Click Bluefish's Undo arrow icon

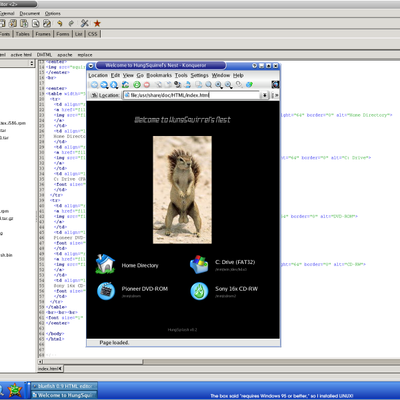click(59, 23)
